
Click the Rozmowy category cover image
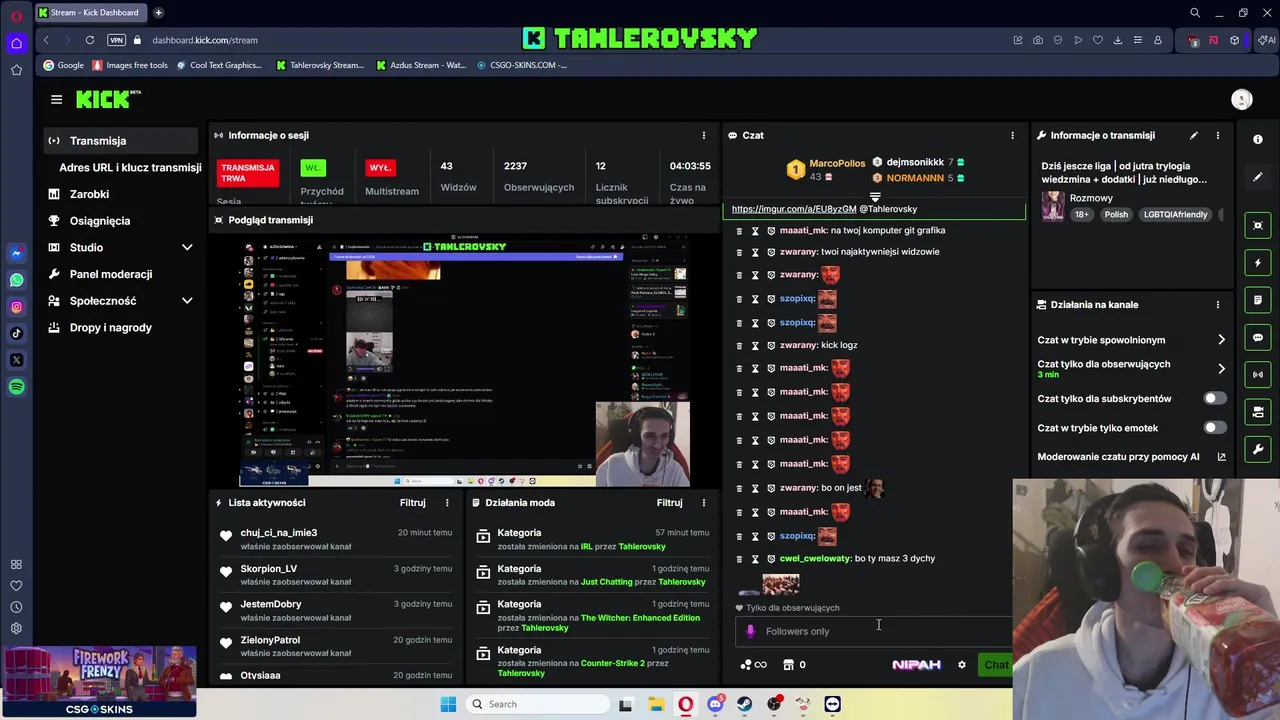pyautogui.click(x=1053, y=206)
